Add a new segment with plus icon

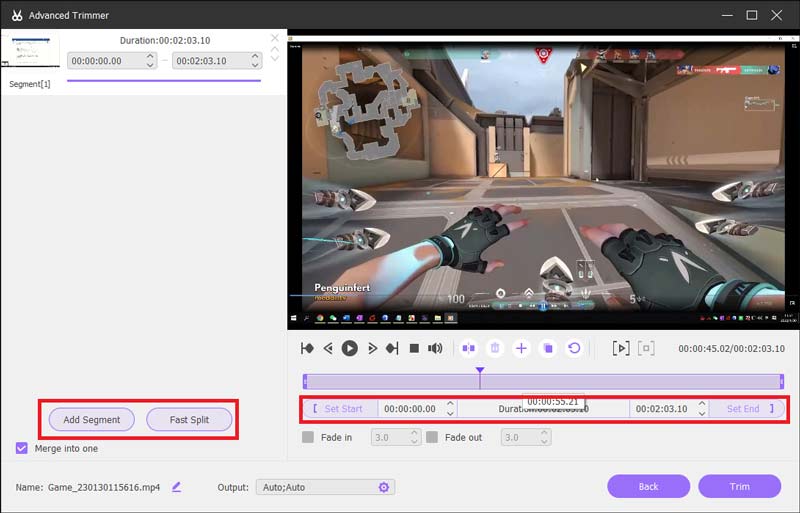pos(521,349)
